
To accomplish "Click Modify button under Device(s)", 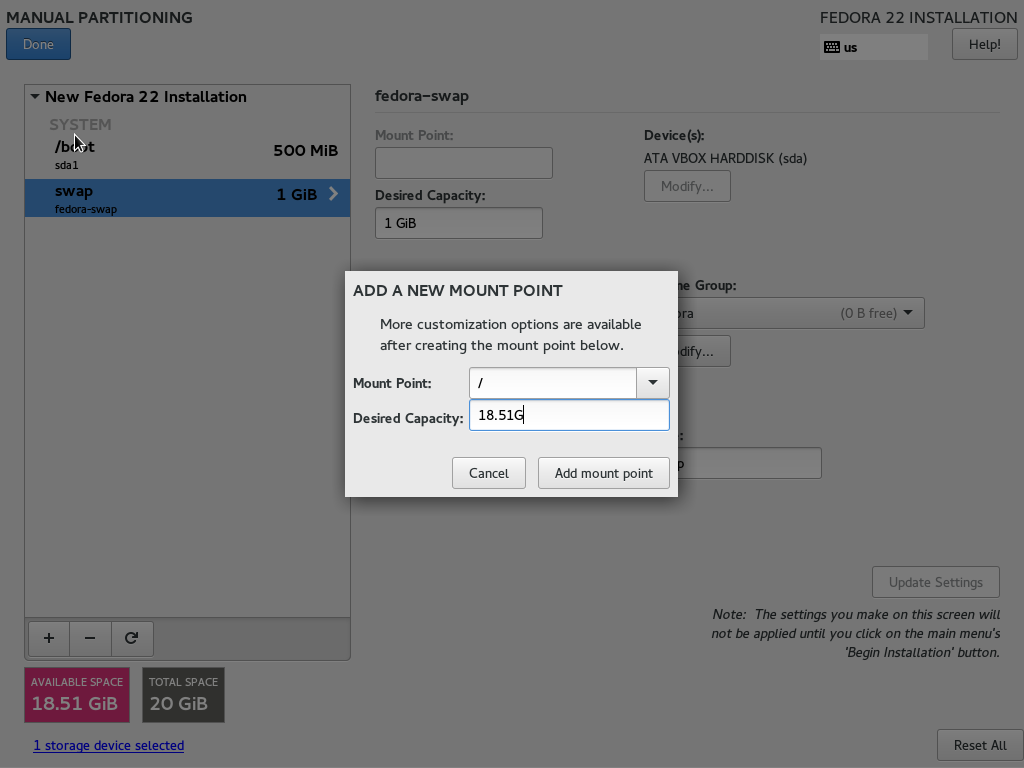I will (687, 186).
